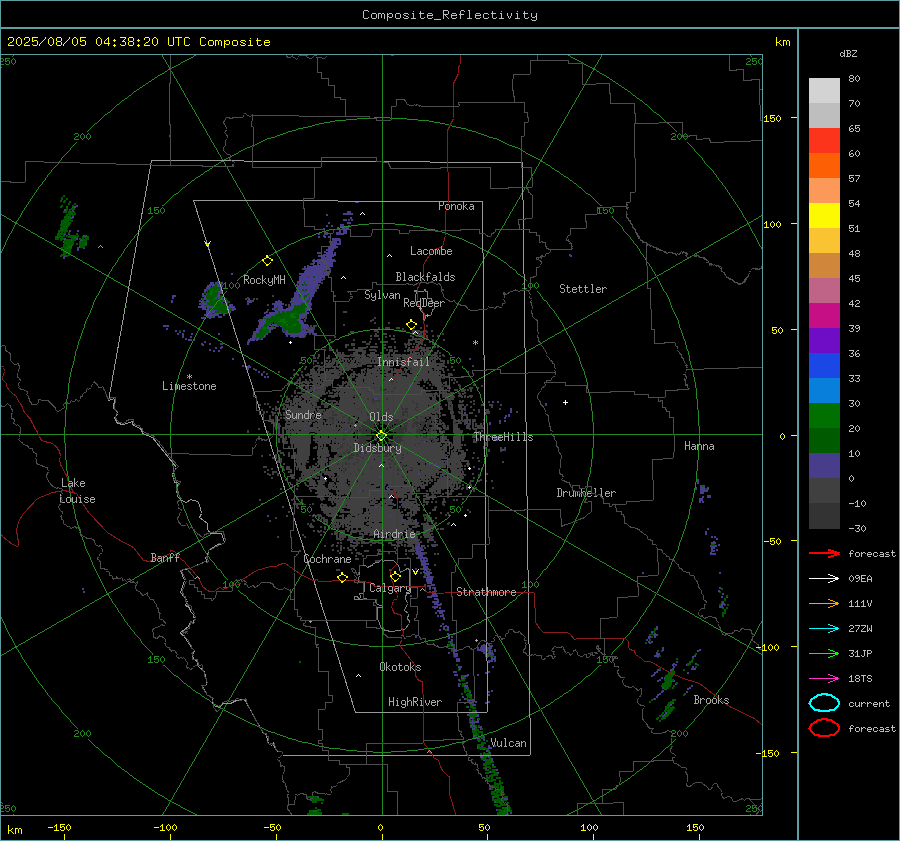Viewport: 900px width, 841px height.
Task: Select the red swatch between 65 and 60 dBZ
Action: coord(824,141)
